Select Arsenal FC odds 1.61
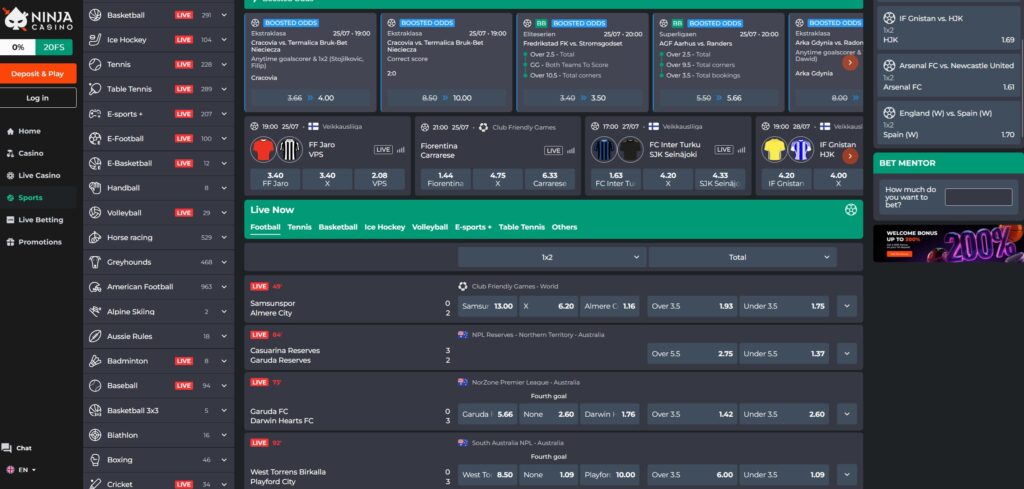Image resolution: width=1024 pixels, height=489 pixels. click(x=1008, y=87)
